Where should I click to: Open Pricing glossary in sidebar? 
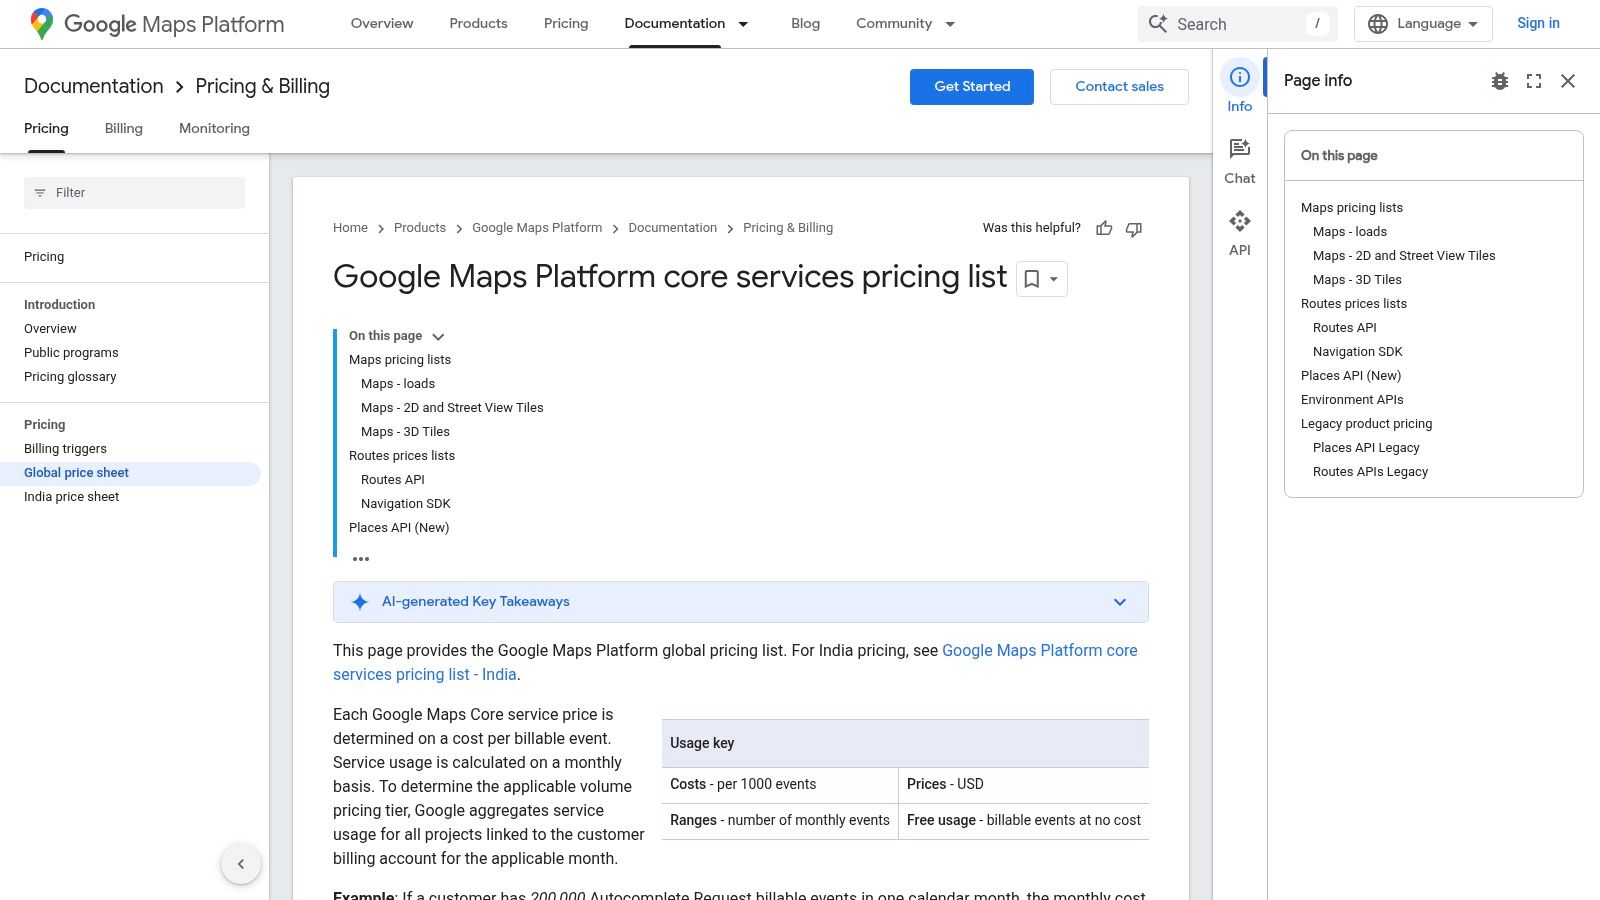point(70,377)
